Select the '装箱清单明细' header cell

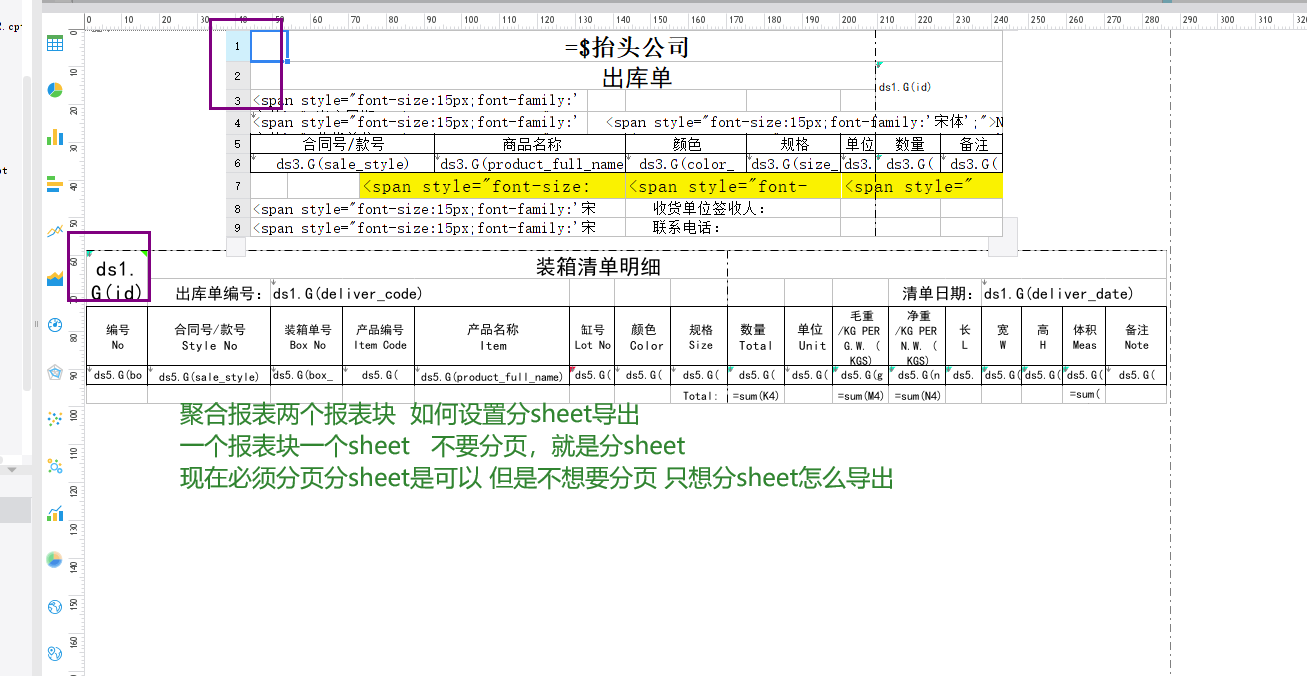598,267
